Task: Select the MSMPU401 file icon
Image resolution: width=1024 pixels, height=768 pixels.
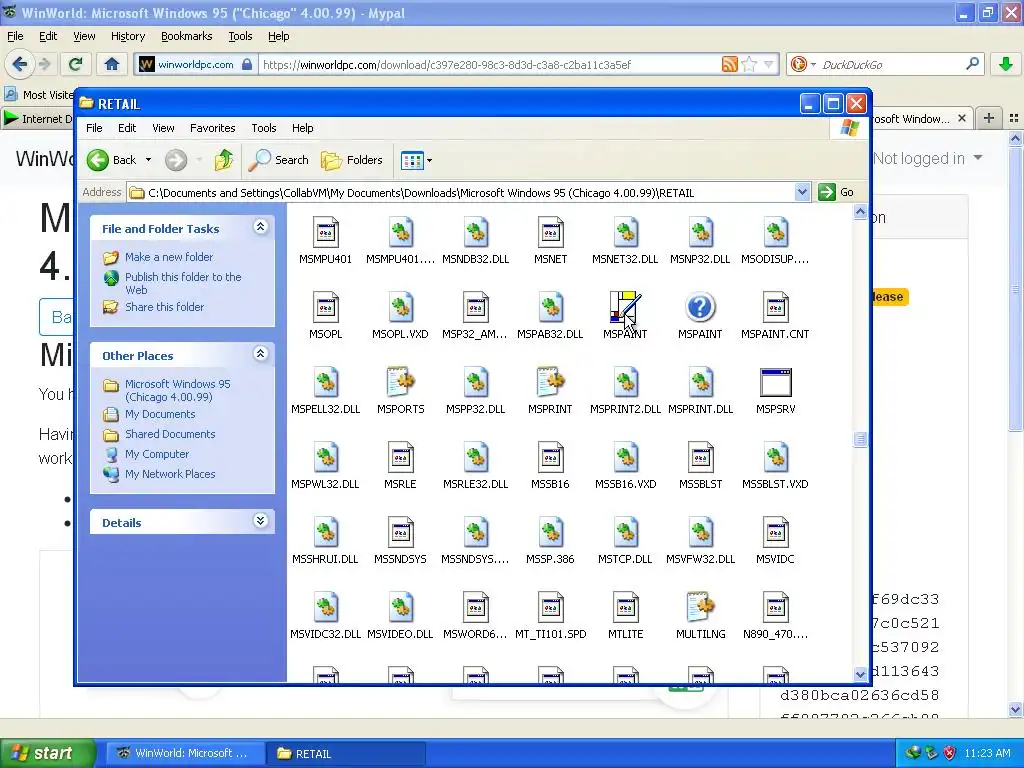Action: coord(325,232)
